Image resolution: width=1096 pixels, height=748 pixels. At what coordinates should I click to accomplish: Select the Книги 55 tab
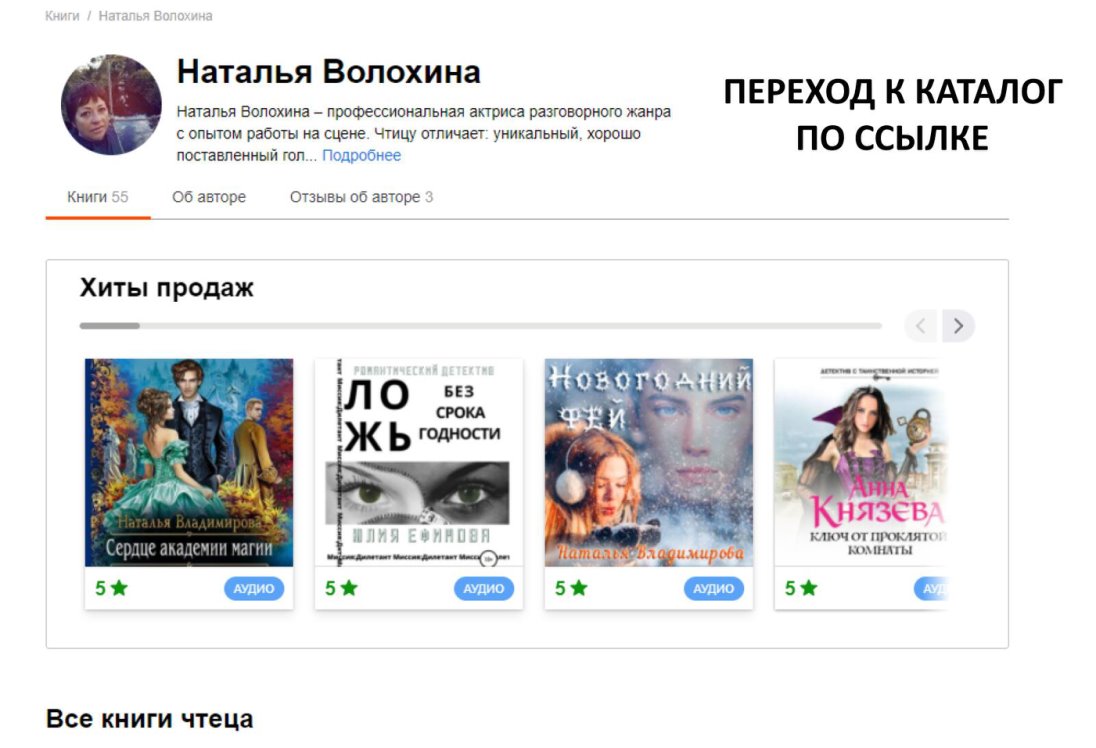click(98, 197)
